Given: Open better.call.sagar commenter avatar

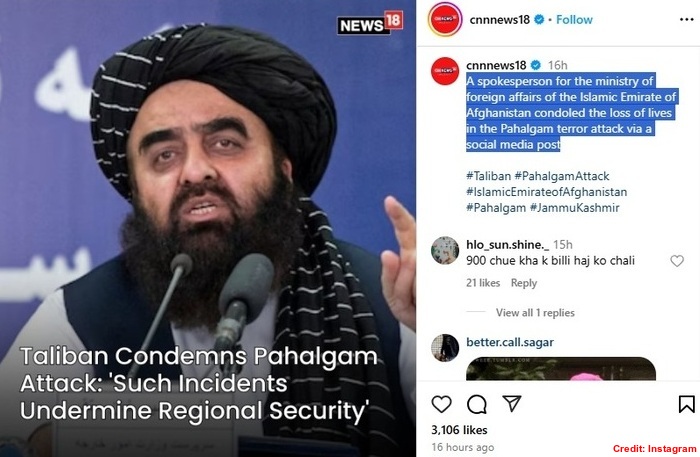Looking at the screenshot, I should [445, 348].
